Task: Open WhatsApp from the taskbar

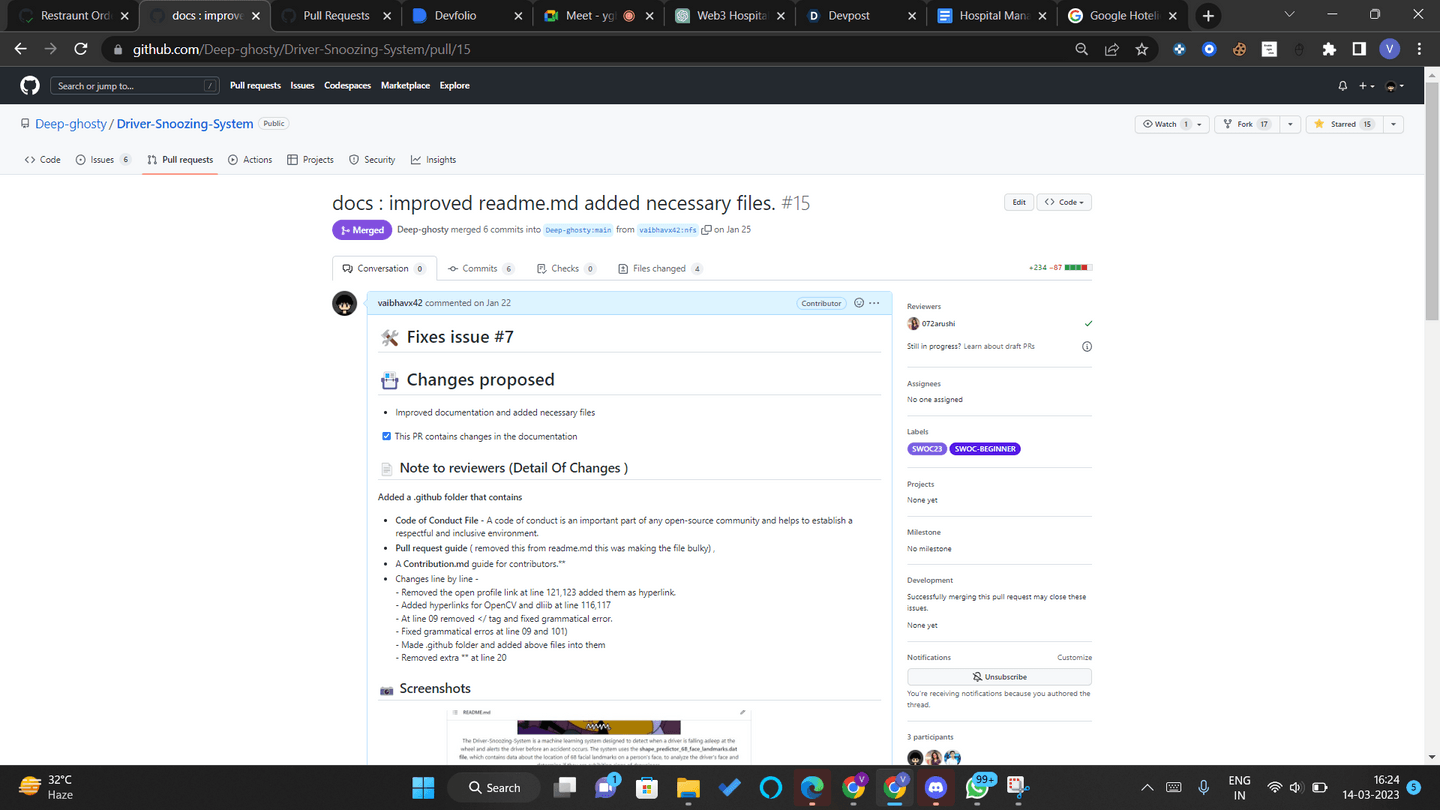Action: 977,788
